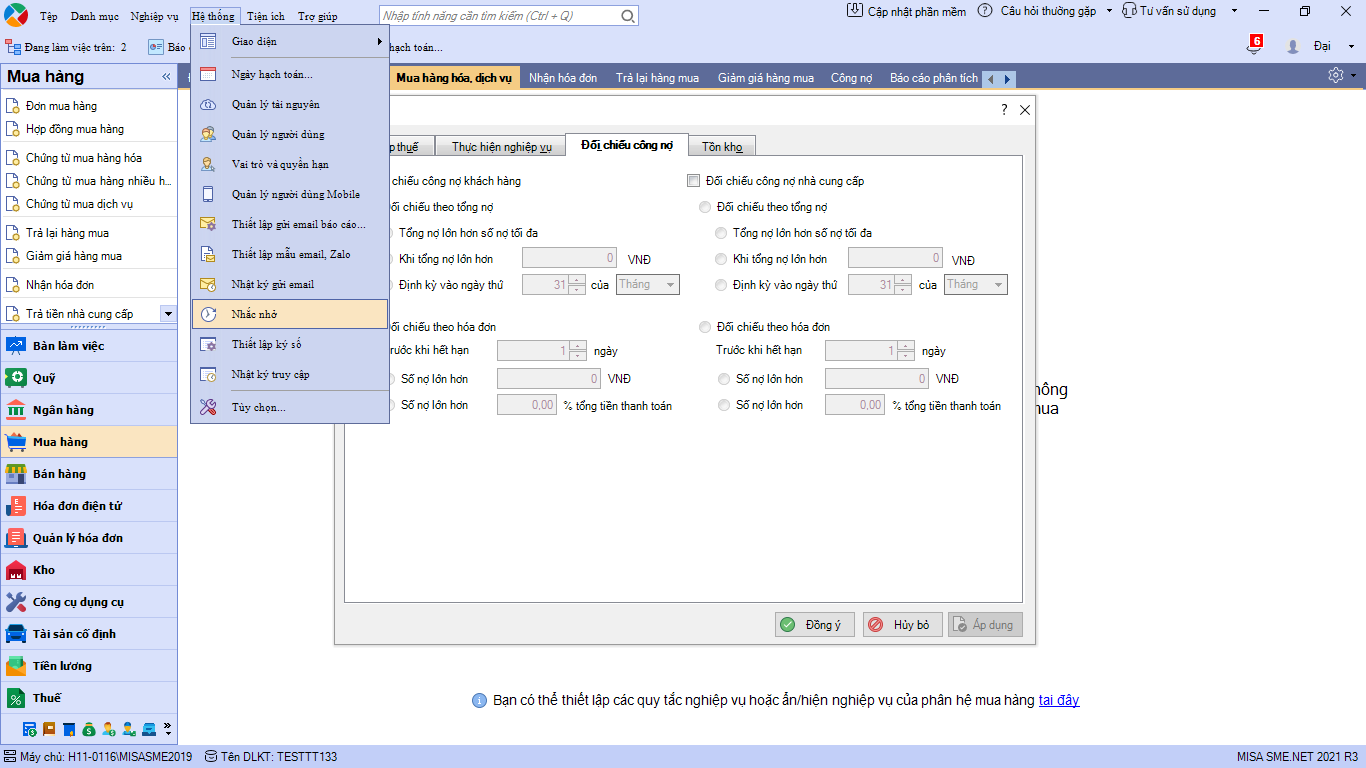Open Nhật ký truy cập menu item

click(290, 374)
